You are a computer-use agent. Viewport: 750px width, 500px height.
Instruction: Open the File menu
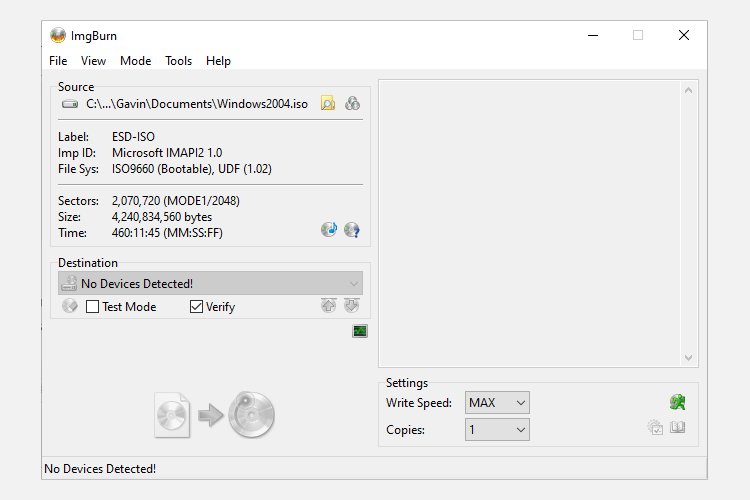[x=58, y=61]
